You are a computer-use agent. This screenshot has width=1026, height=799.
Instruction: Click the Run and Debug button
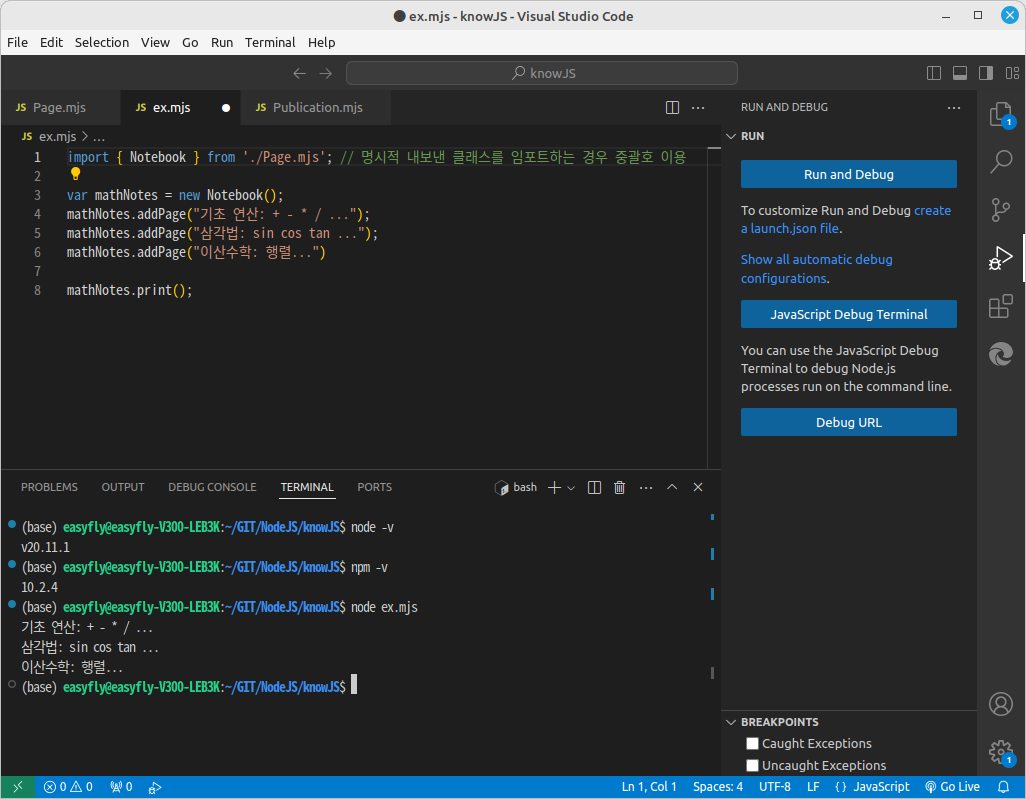point(849,174)
